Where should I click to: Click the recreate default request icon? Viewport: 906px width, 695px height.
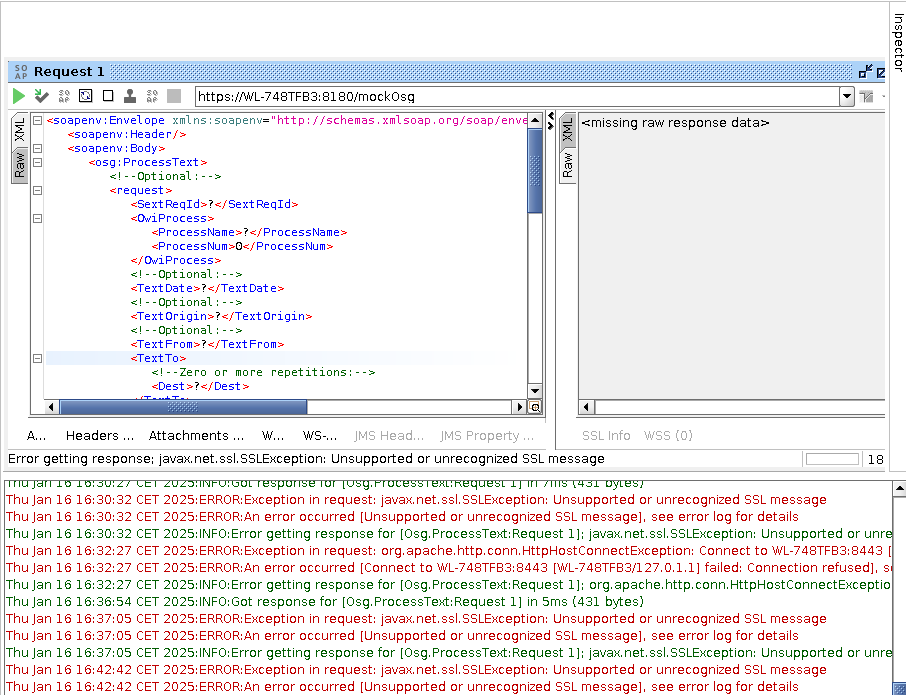pyautogui.click(x=85, y=97)
